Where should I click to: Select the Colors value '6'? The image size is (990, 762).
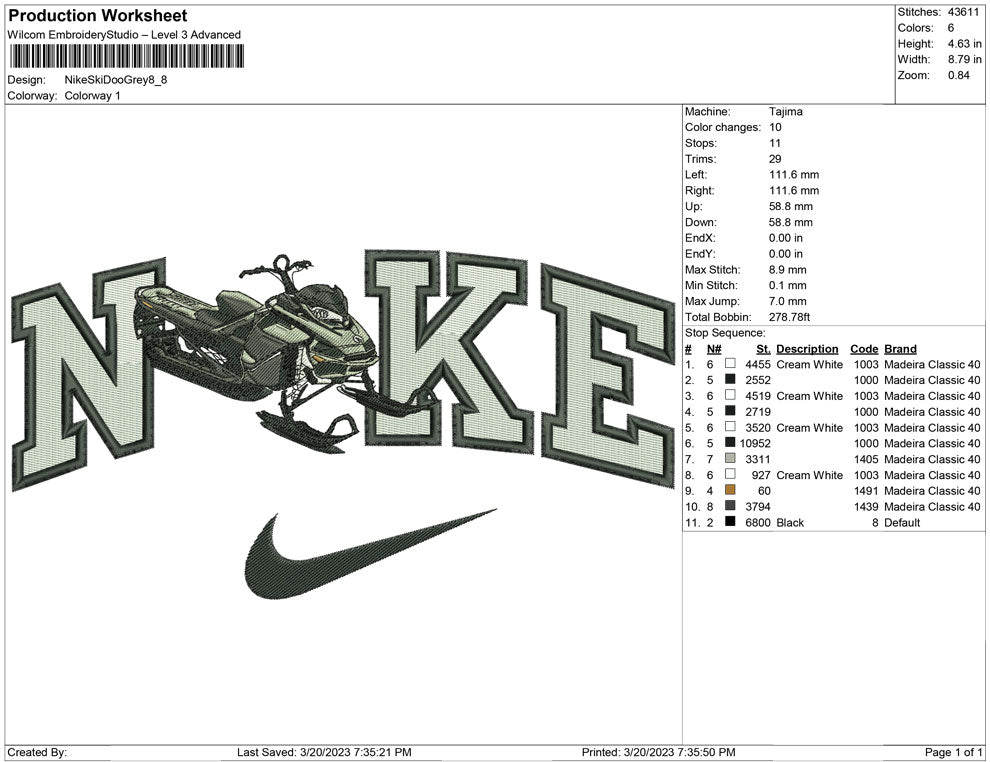click(x=951, y=28)
